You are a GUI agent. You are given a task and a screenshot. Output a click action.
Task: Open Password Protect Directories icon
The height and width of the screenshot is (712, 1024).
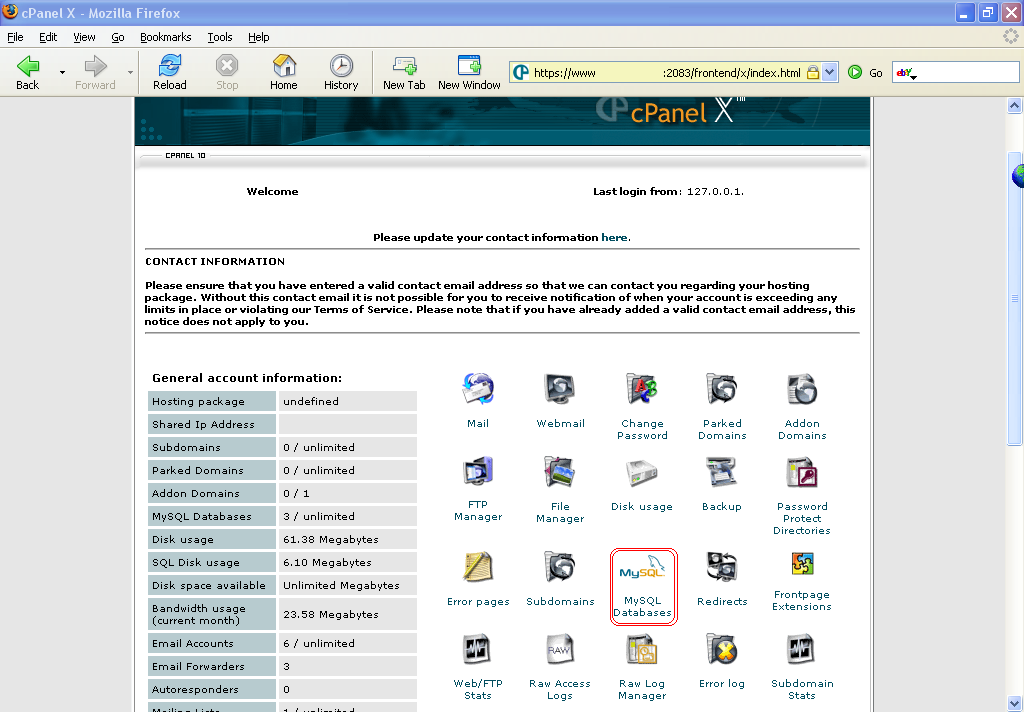click(x=802, y=473)
